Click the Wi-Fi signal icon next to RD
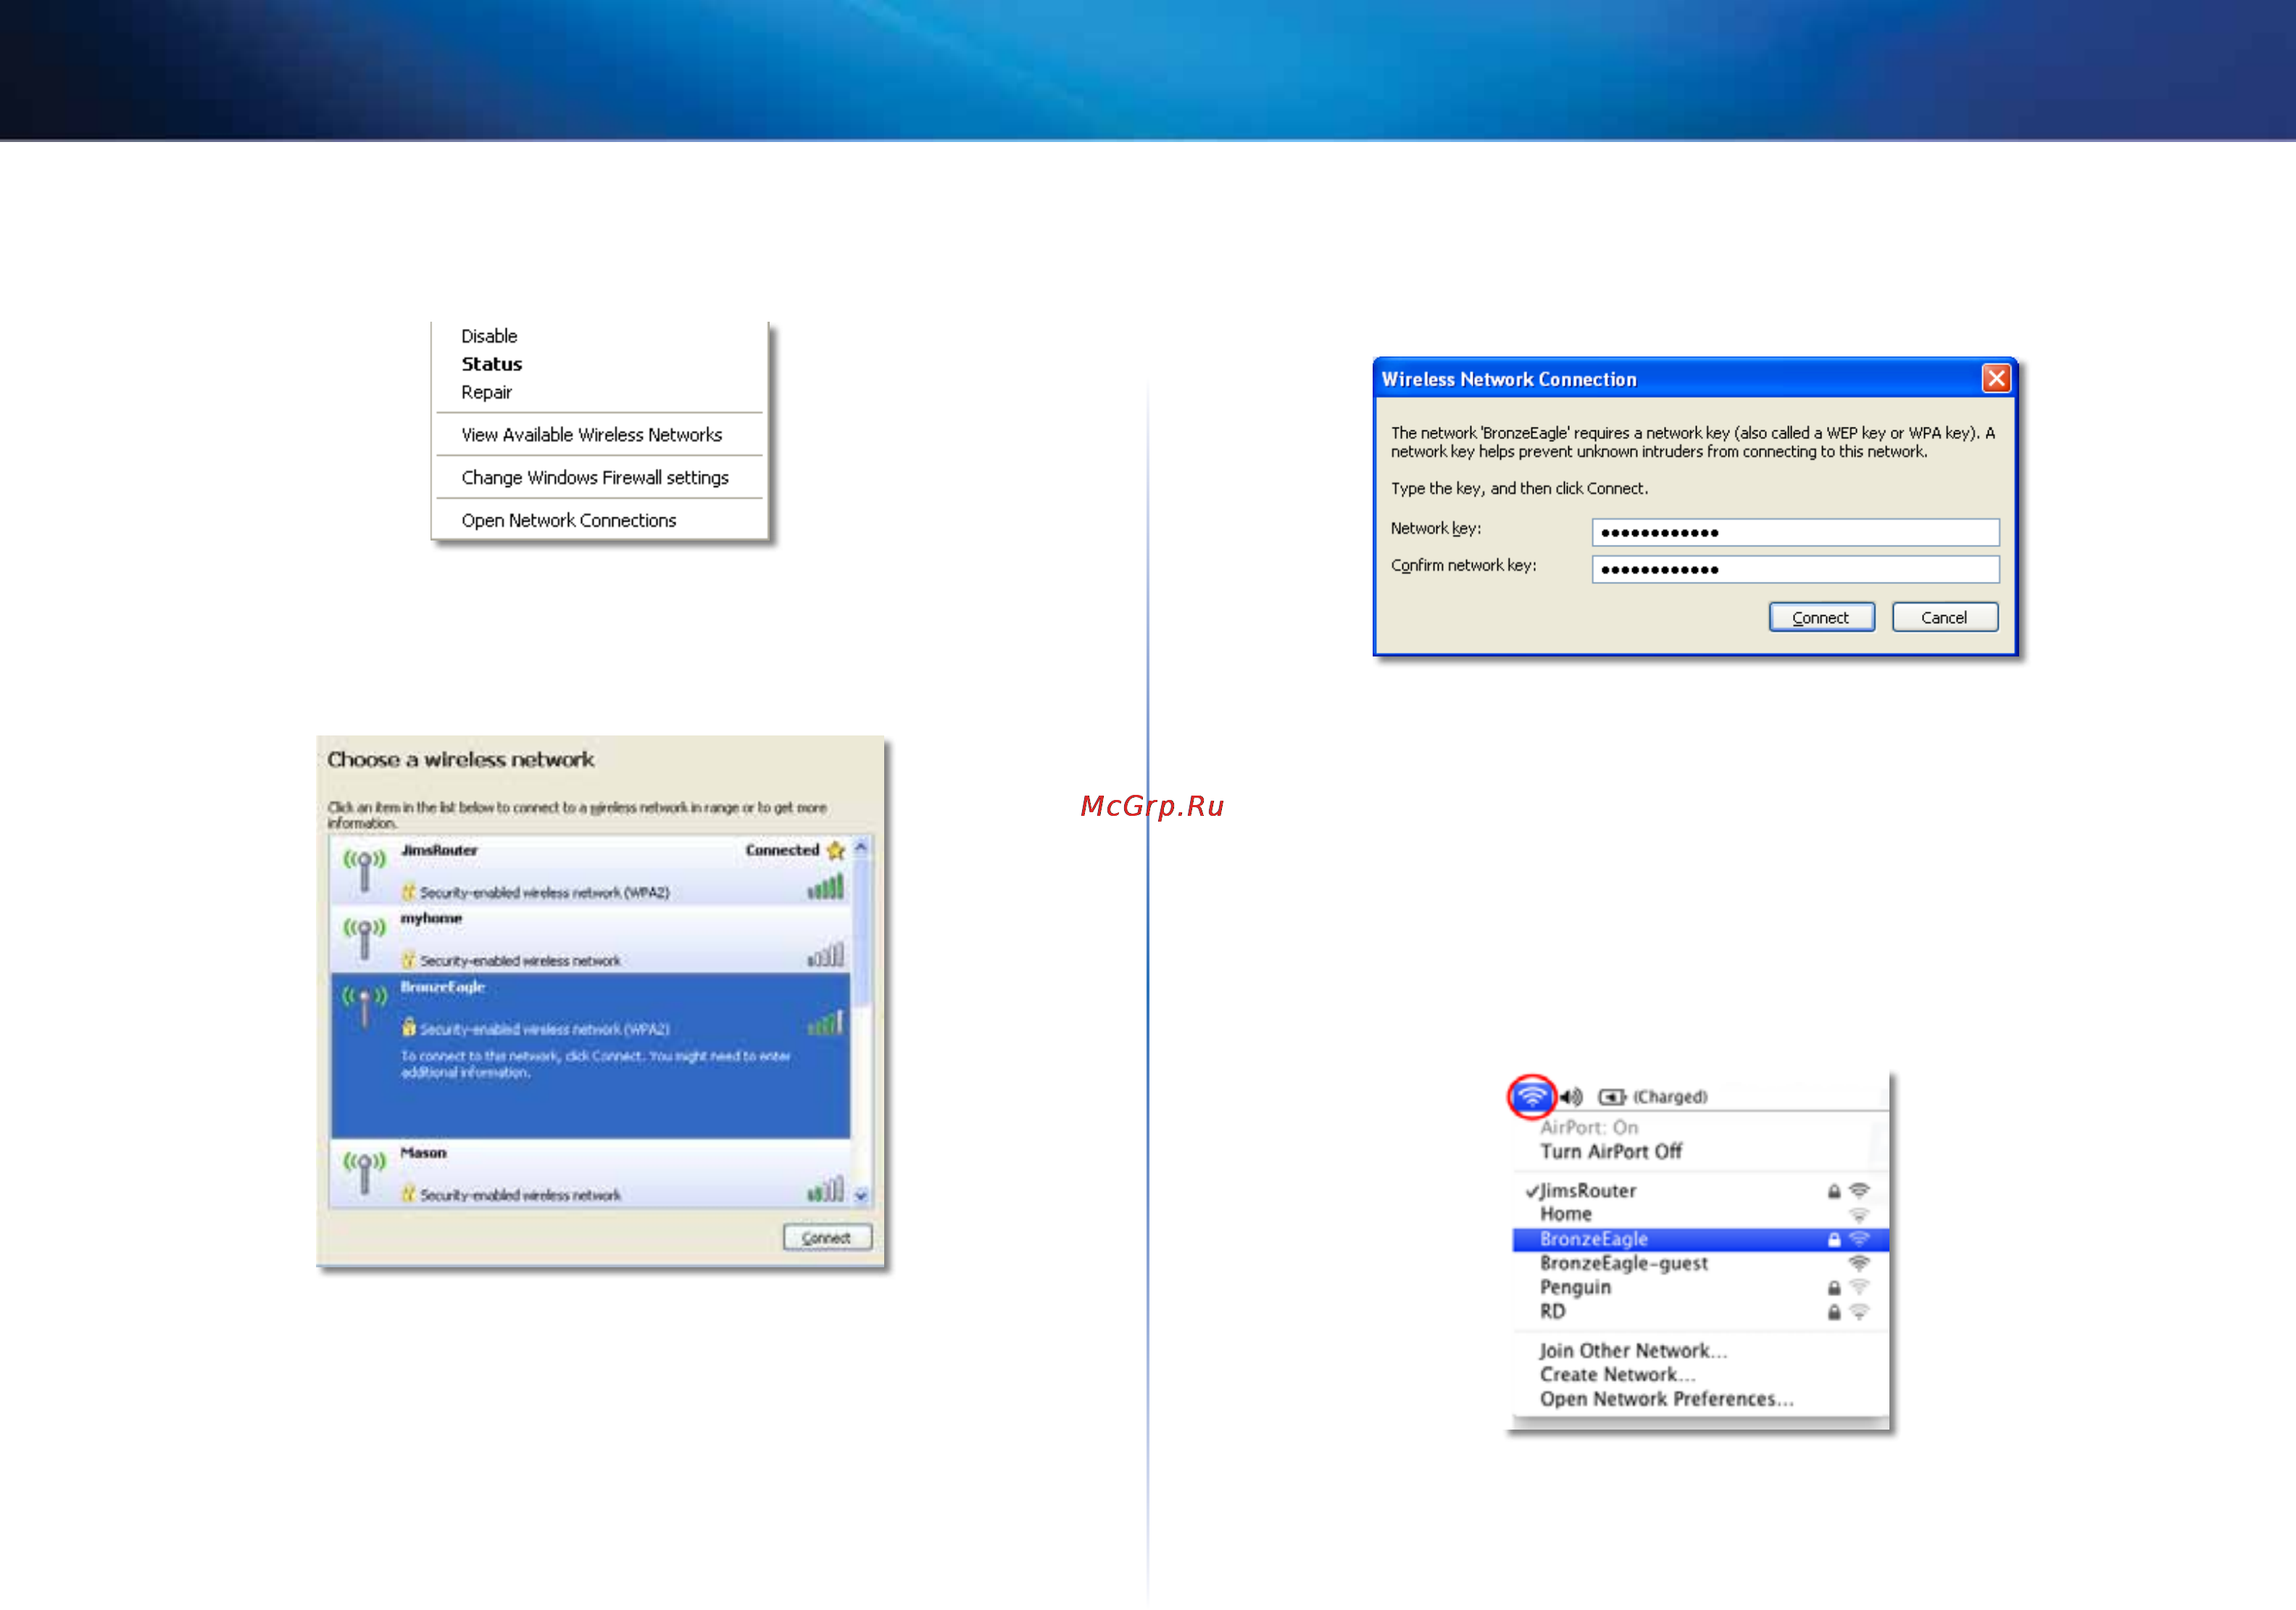The width and height of the screenshot is (2296, 1610). coord(1859,1311)
